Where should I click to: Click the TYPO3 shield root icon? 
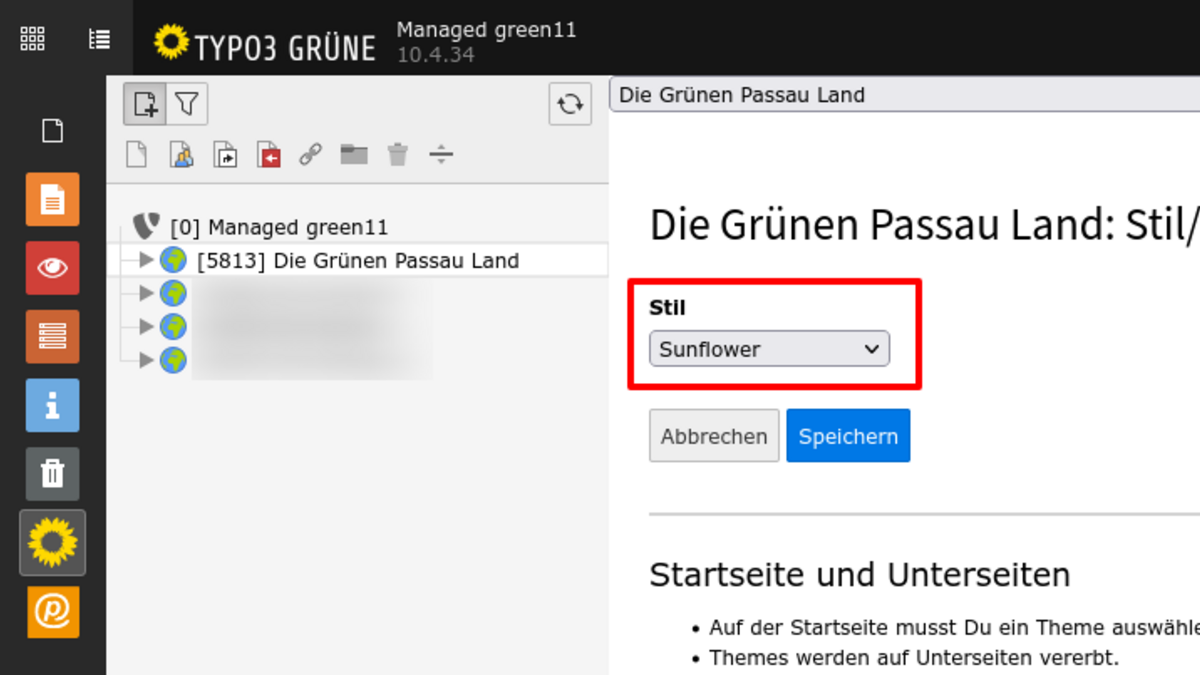pos(147,226)
